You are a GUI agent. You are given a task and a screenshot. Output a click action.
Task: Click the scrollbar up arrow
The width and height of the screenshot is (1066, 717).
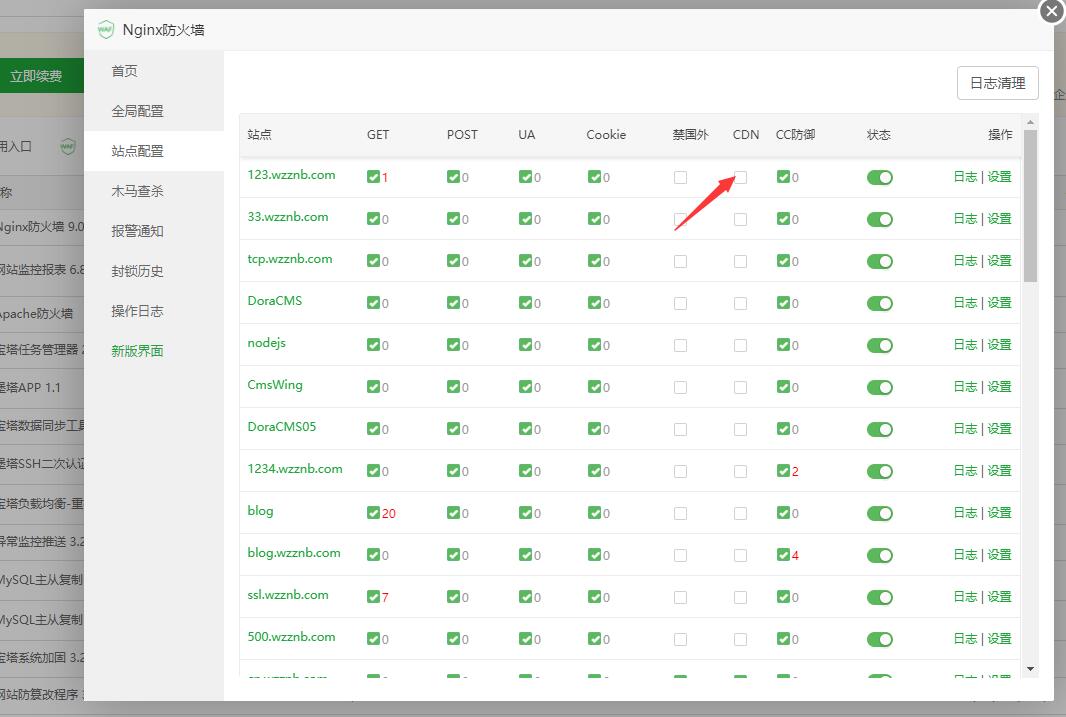click(1030, 122)
